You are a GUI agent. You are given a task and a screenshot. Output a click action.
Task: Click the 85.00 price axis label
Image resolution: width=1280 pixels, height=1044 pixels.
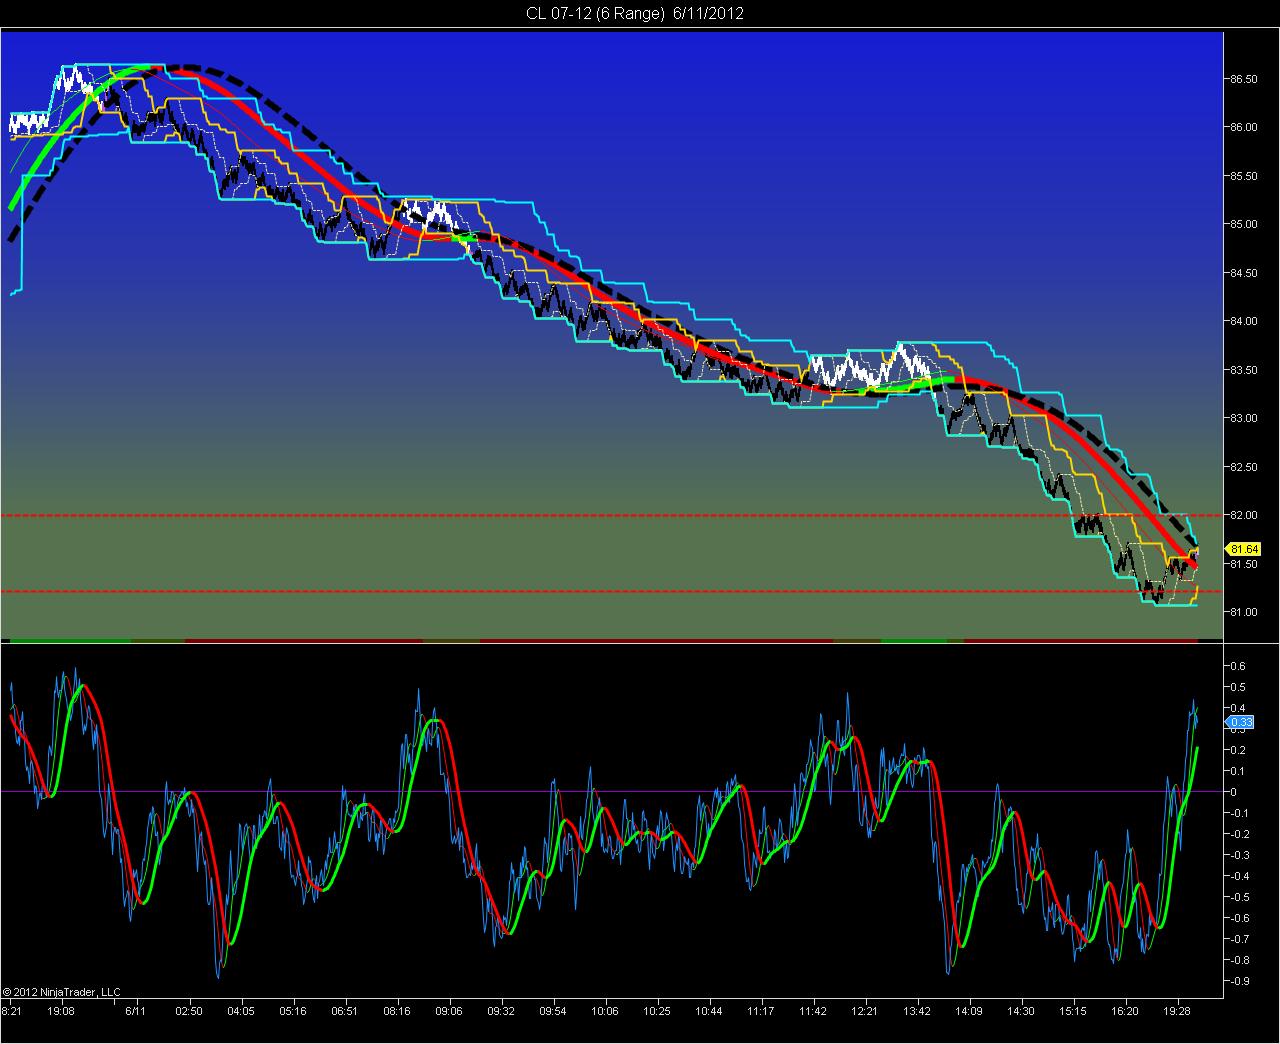pyautogui.click(x=1244, y=224)
